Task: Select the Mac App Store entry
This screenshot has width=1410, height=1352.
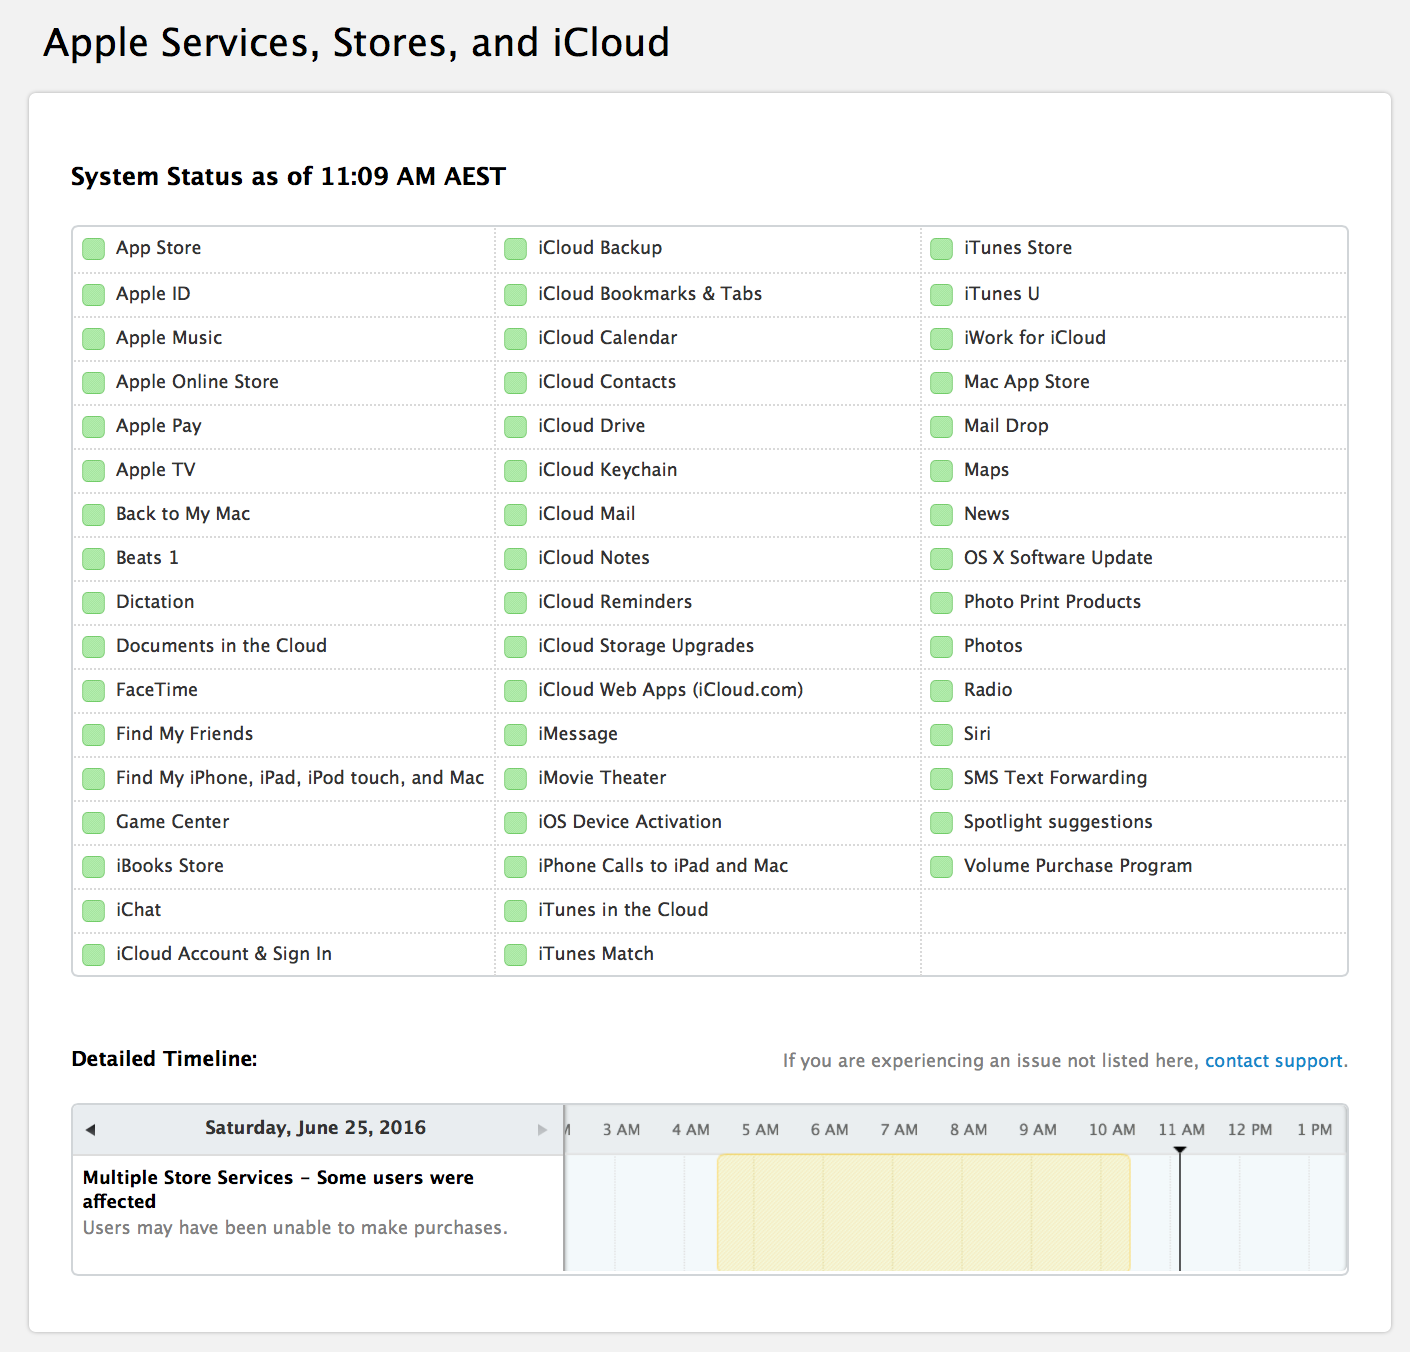Action: point(1027,382)
